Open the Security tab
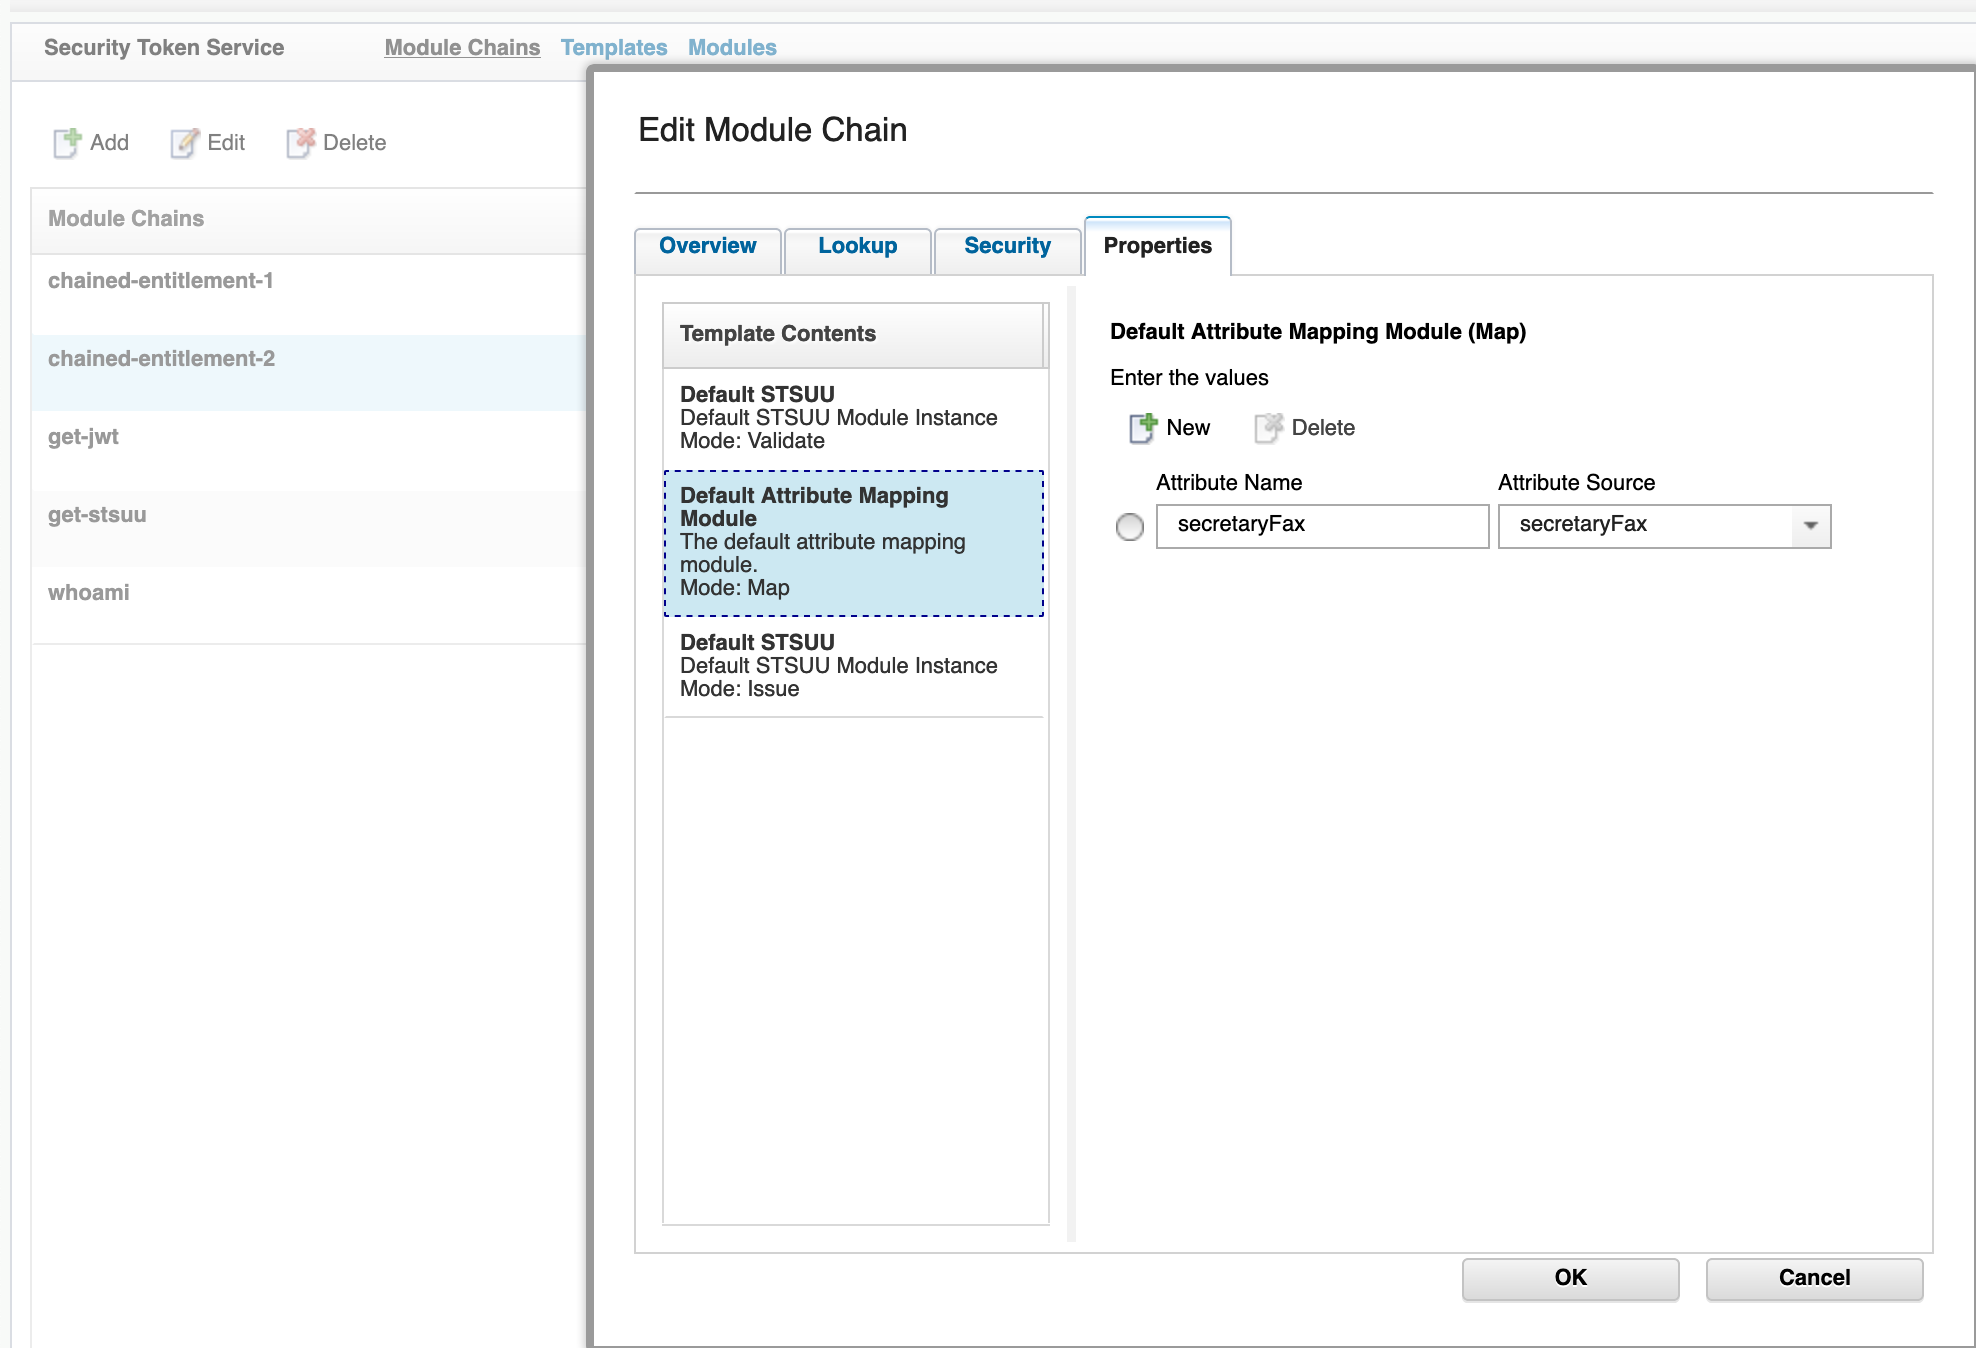The height and width of the screenshot is (1348, 1976). pyautogui.click(x=1007, y=247)
